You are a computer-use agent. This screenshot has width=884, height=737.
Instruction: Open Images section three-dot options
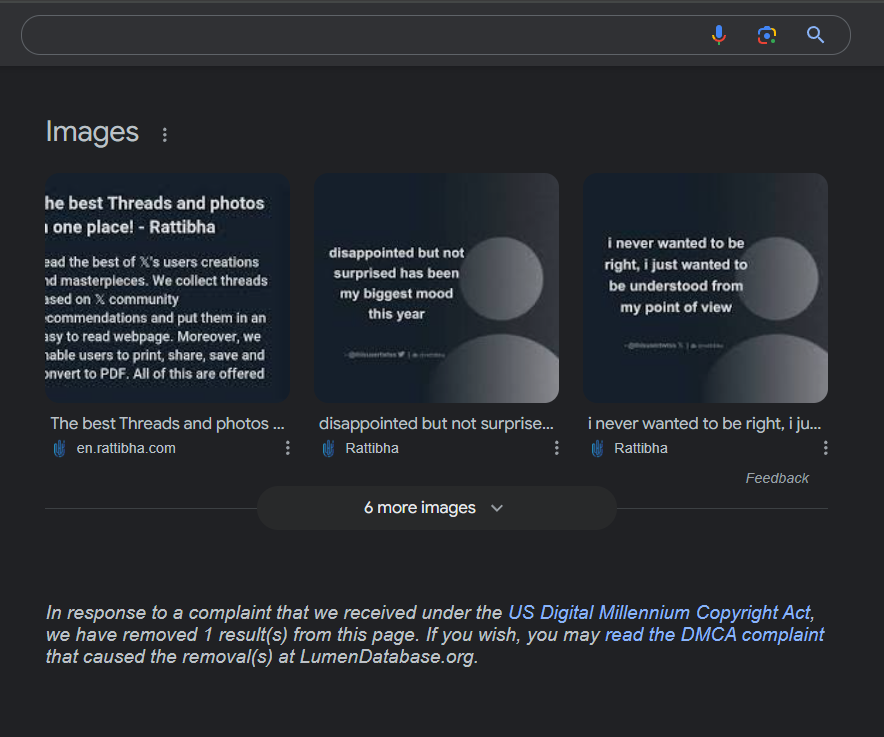(x=165, y=134)
